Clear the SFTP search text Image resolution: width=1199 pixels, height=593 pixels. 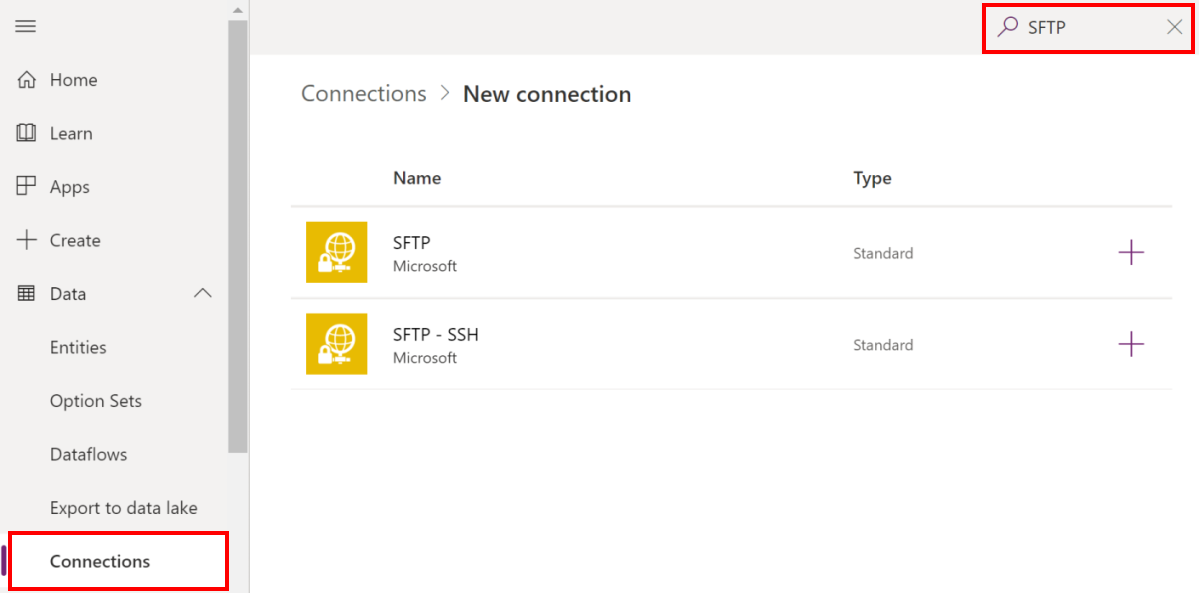[1175, 28]
